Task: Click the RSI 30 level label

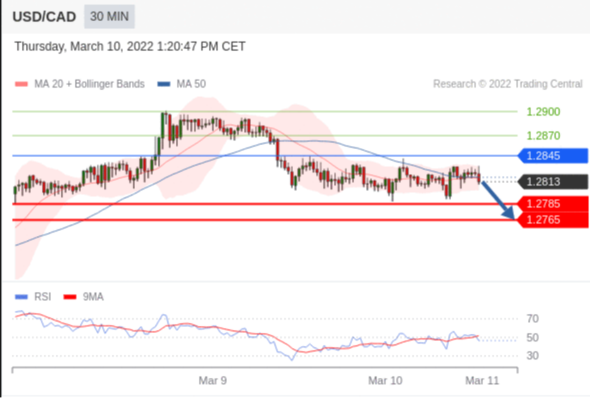Action: point(532,356)
